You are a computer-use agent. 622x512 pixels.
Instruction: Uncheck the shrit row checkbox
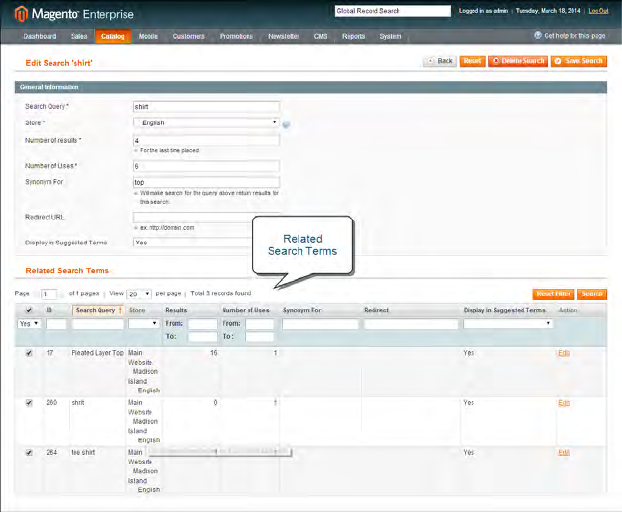[29, 403]
